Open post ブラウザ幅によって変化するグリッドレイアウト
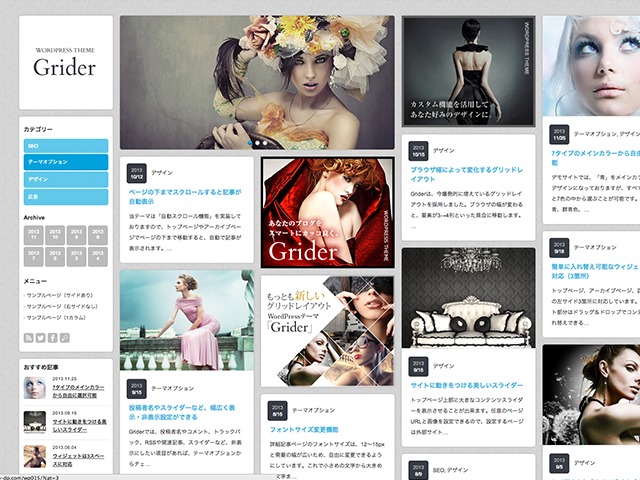Viewport: 640px width, 480px height. tap(467, 174)
